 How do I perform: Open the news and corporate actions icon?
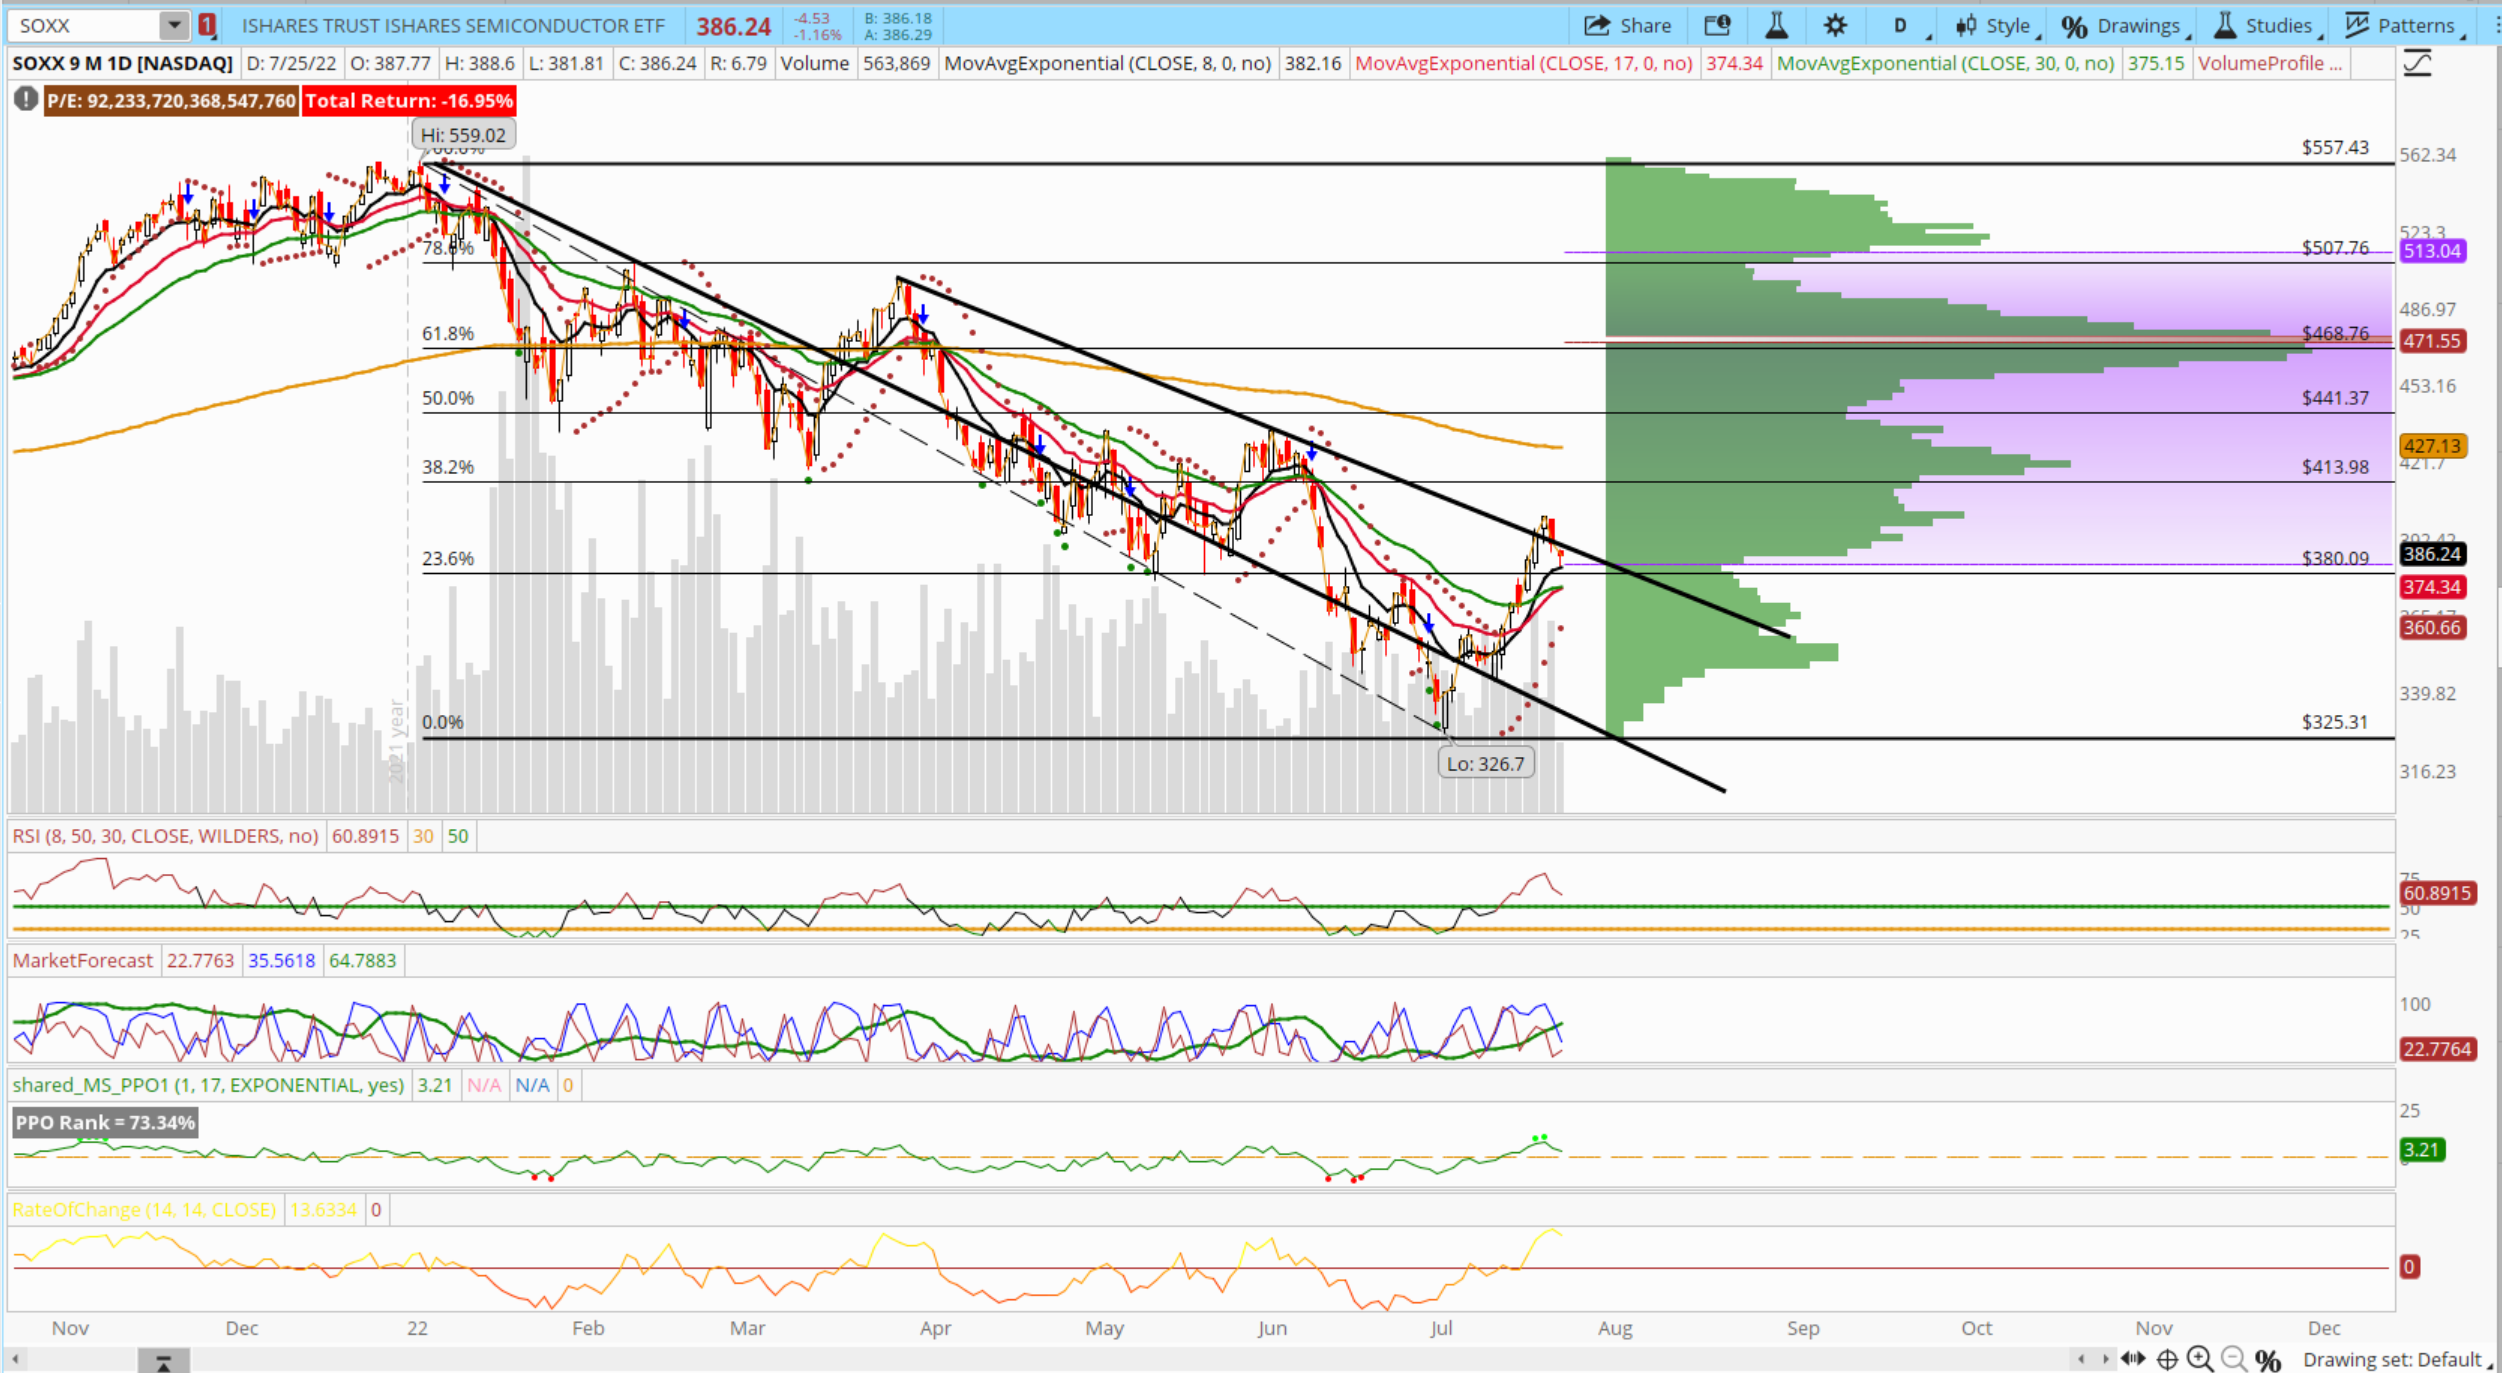click(x=1717, y=26)
